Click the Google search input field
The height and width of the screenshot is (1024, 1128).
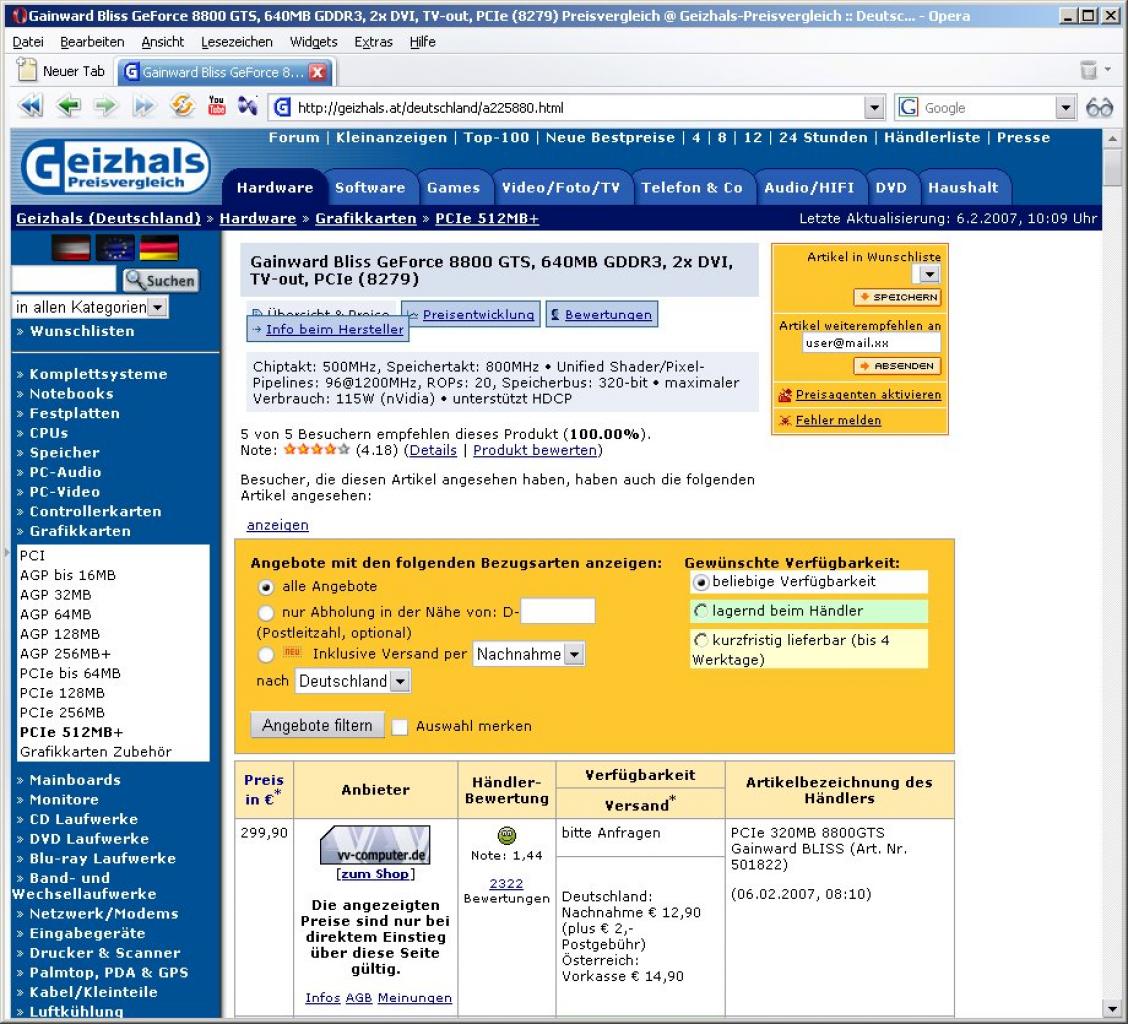(x=987, y=108)
